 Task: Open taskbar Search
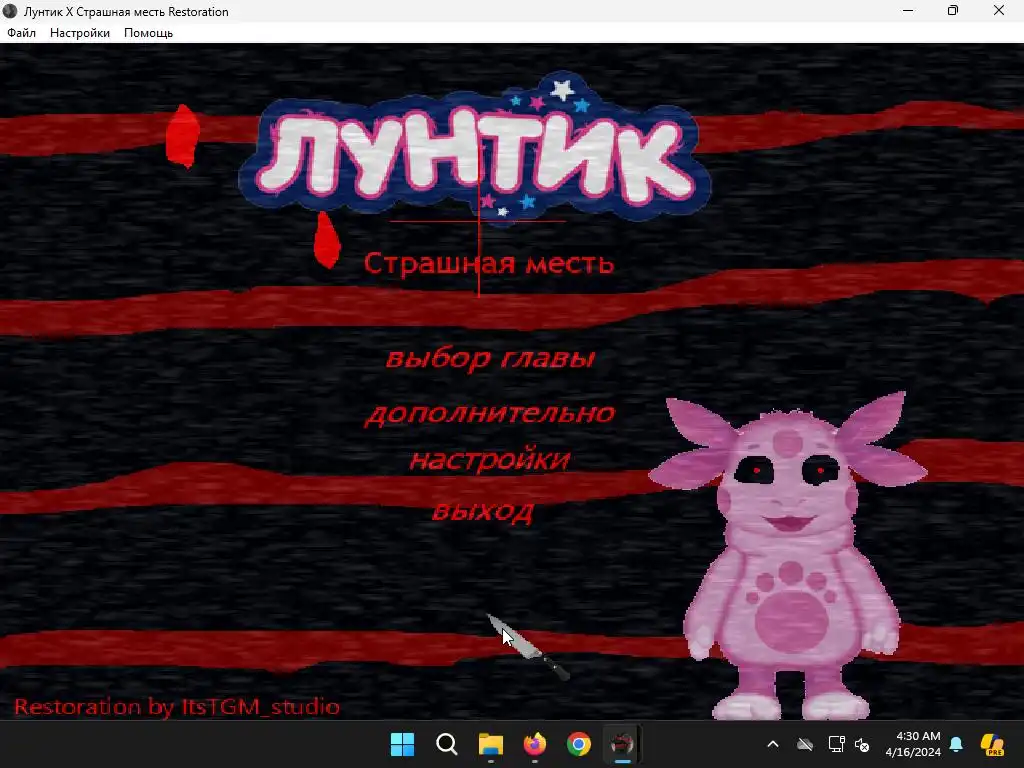tap(447, 744)
